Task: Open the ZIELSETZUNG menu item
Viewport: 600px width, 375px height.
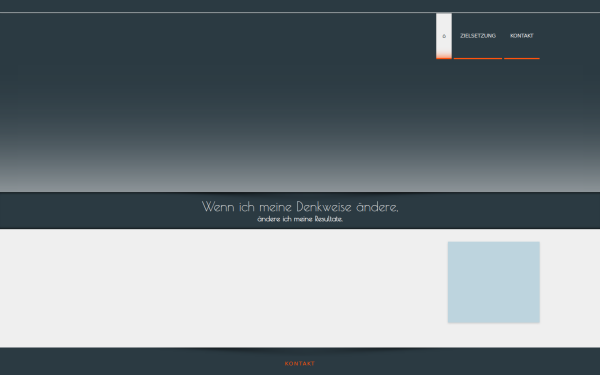Action: click(x=478, y=36)
